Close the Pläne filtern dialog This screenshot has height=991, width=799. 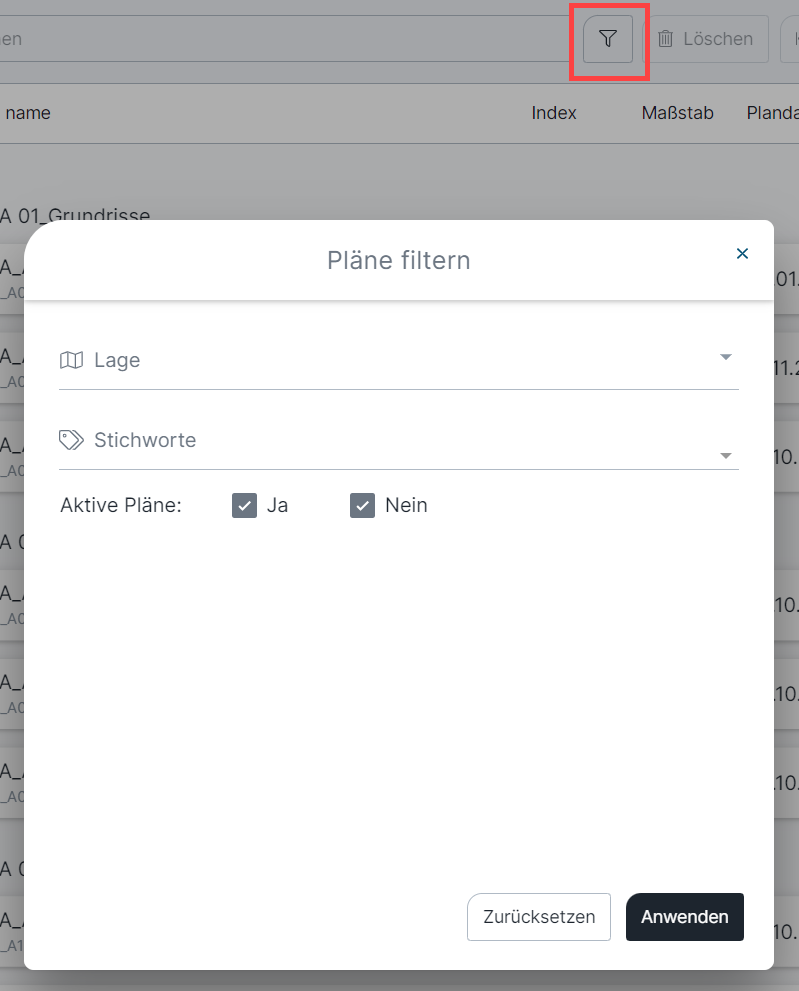click(742, 253)
